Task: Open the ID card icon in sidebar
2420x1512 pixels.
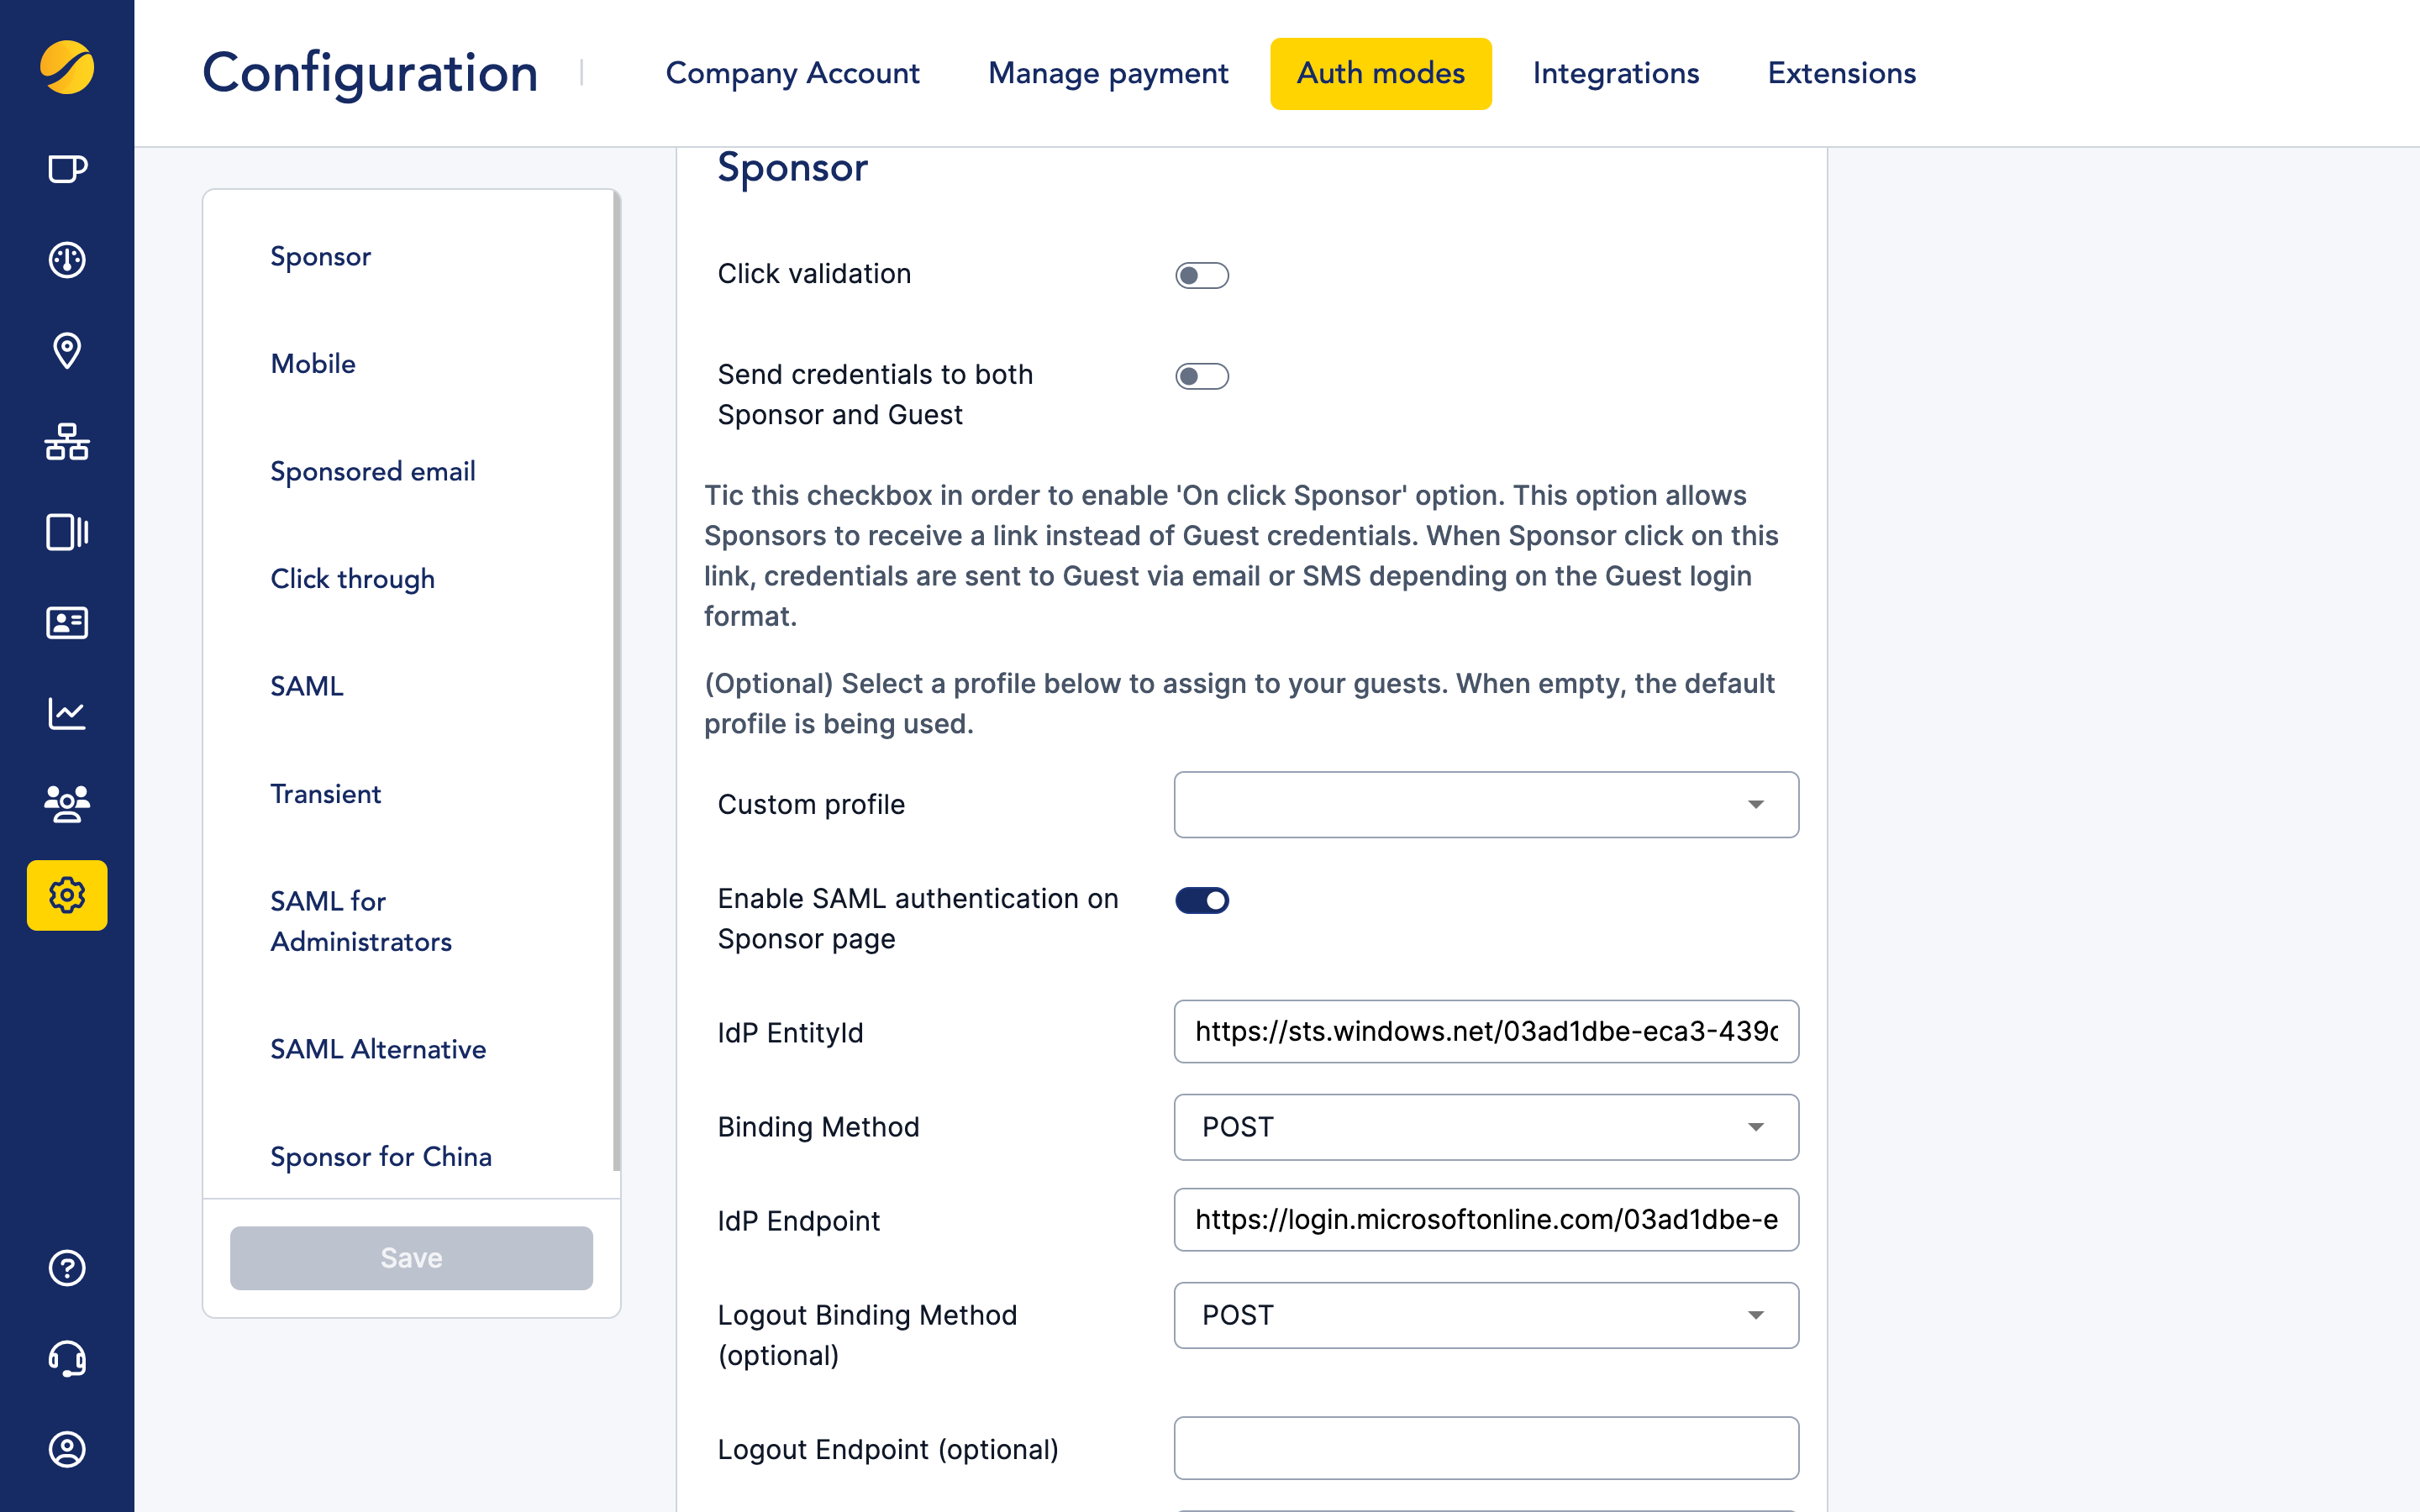Action: click(66, 623)
